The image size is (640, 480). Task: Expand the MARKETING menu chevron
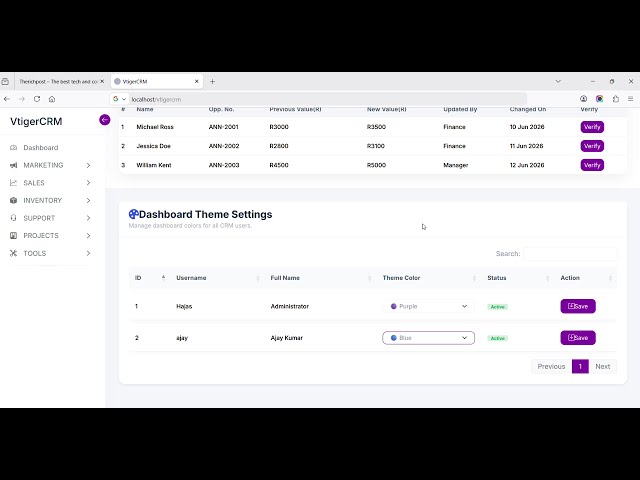[x=88, y=165]
